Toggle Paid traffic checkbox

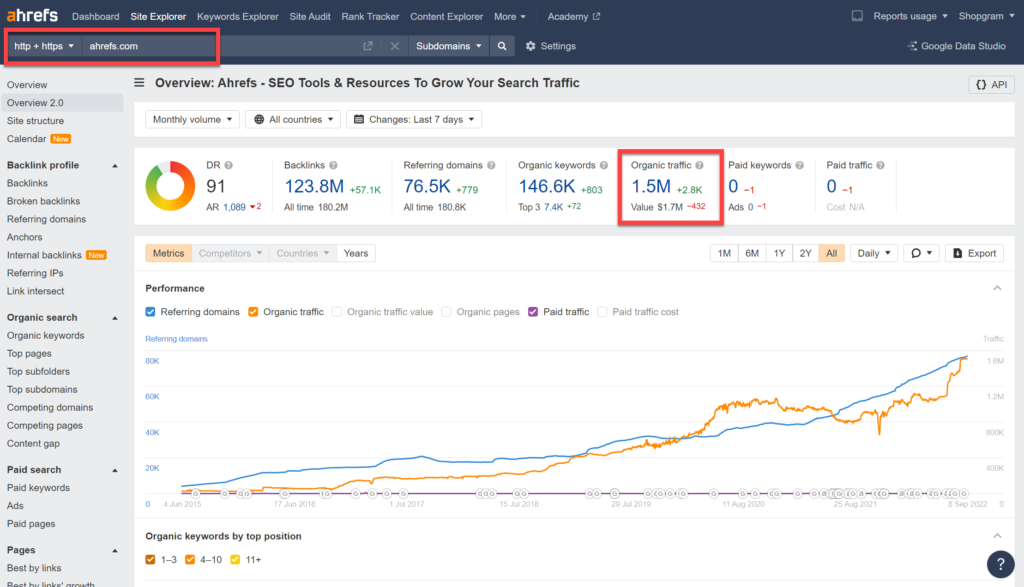pyautogui.click(x=533, y=312)
